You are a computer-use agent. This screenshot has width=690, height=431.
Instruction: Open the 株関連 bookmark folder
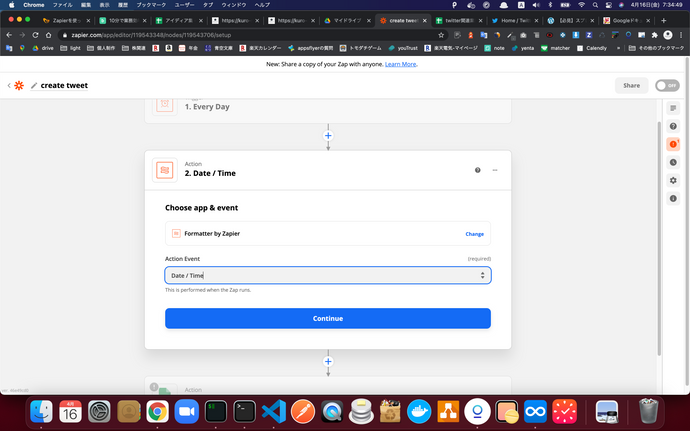134,48
